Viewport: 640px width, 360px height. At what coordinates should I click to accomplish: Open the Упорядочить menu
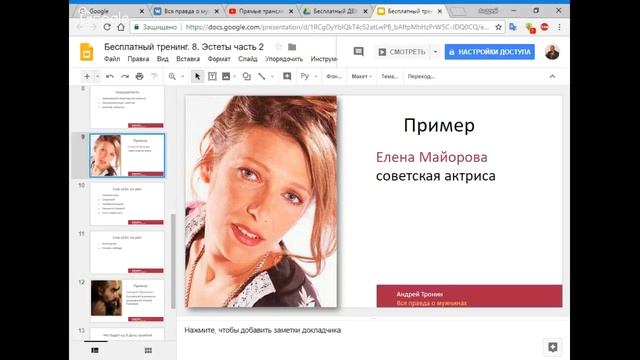[x=284, y=59]
